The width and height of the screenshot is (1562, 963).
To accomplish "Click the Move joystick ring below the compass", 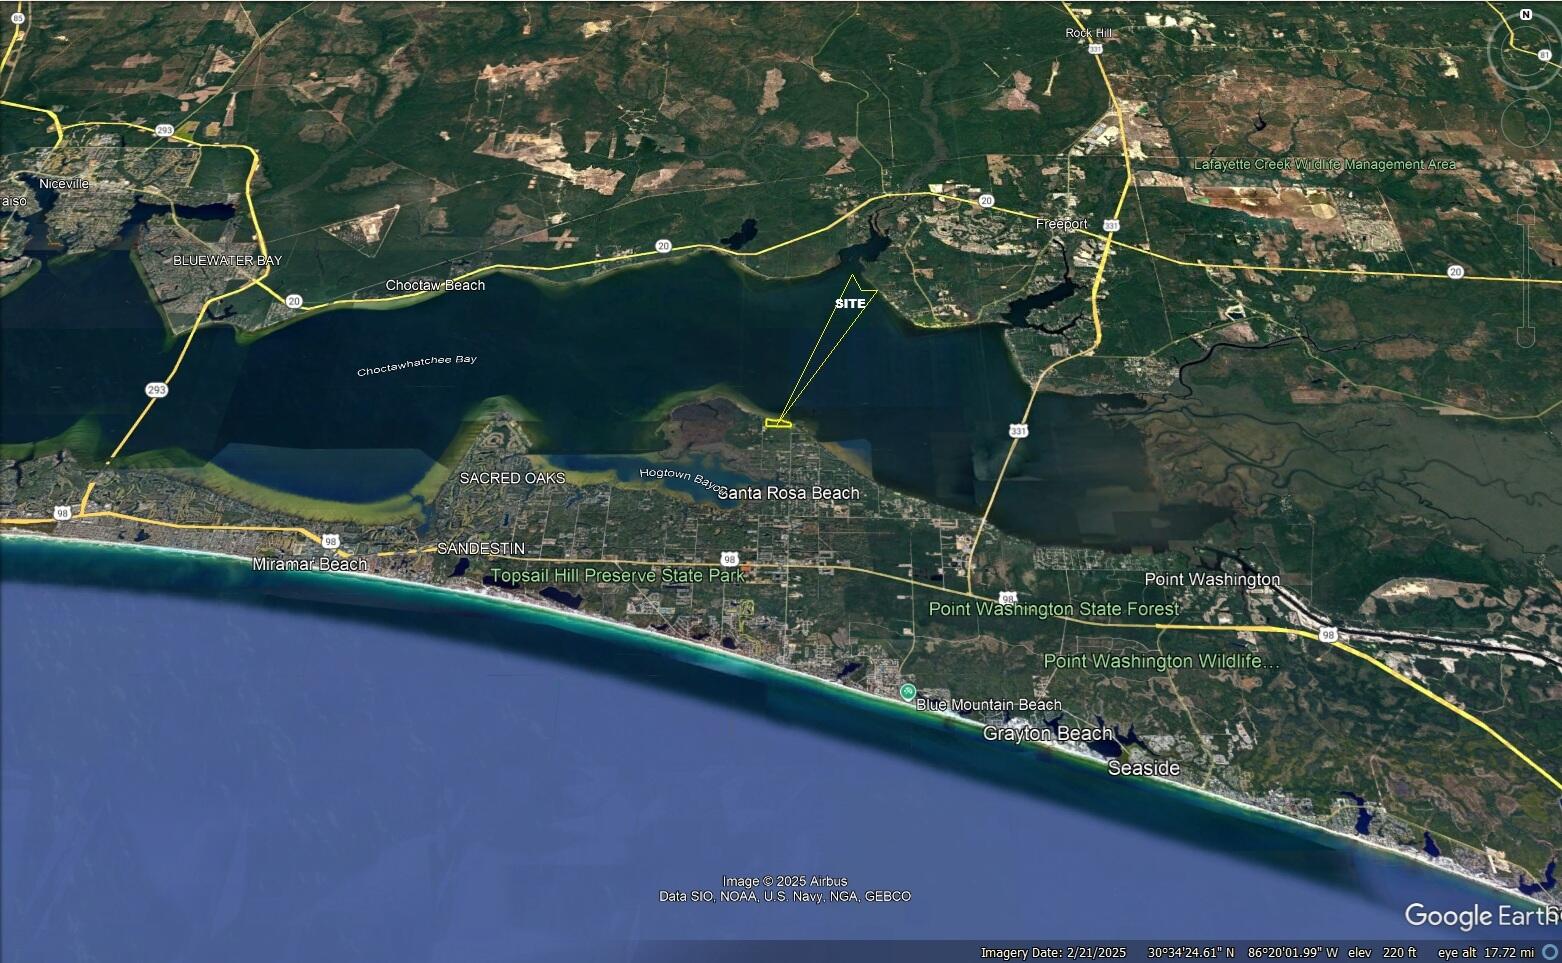I will [1525, 122].
